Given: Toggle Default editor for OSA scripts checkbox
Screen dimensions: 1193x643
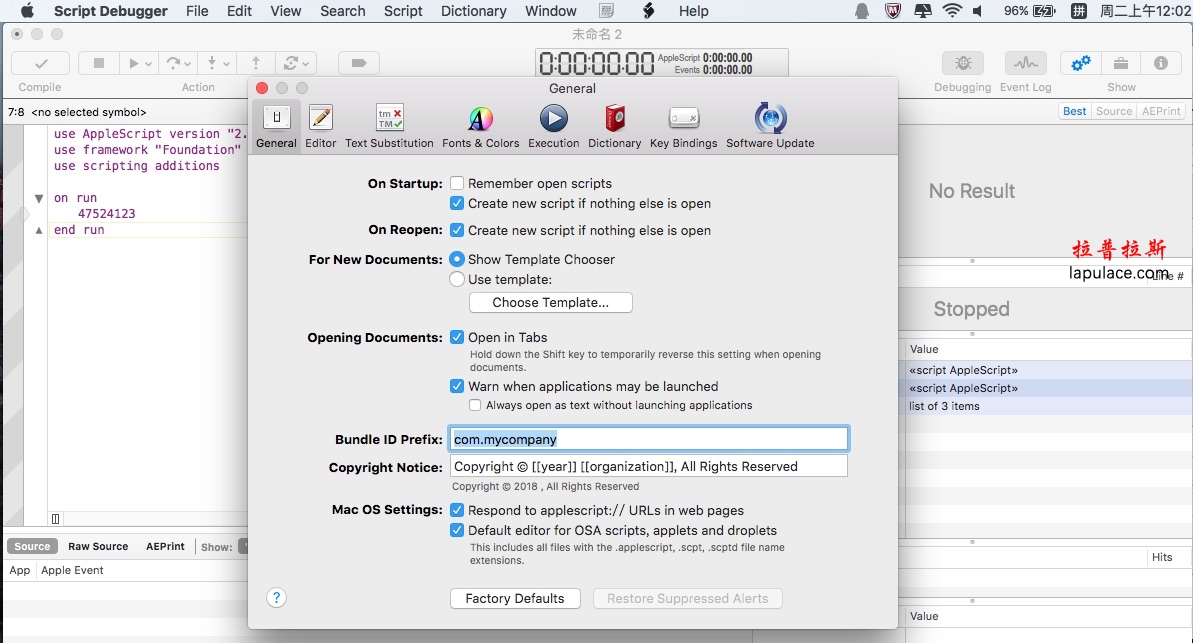Looking at the screenshot, I should (457, 530).
